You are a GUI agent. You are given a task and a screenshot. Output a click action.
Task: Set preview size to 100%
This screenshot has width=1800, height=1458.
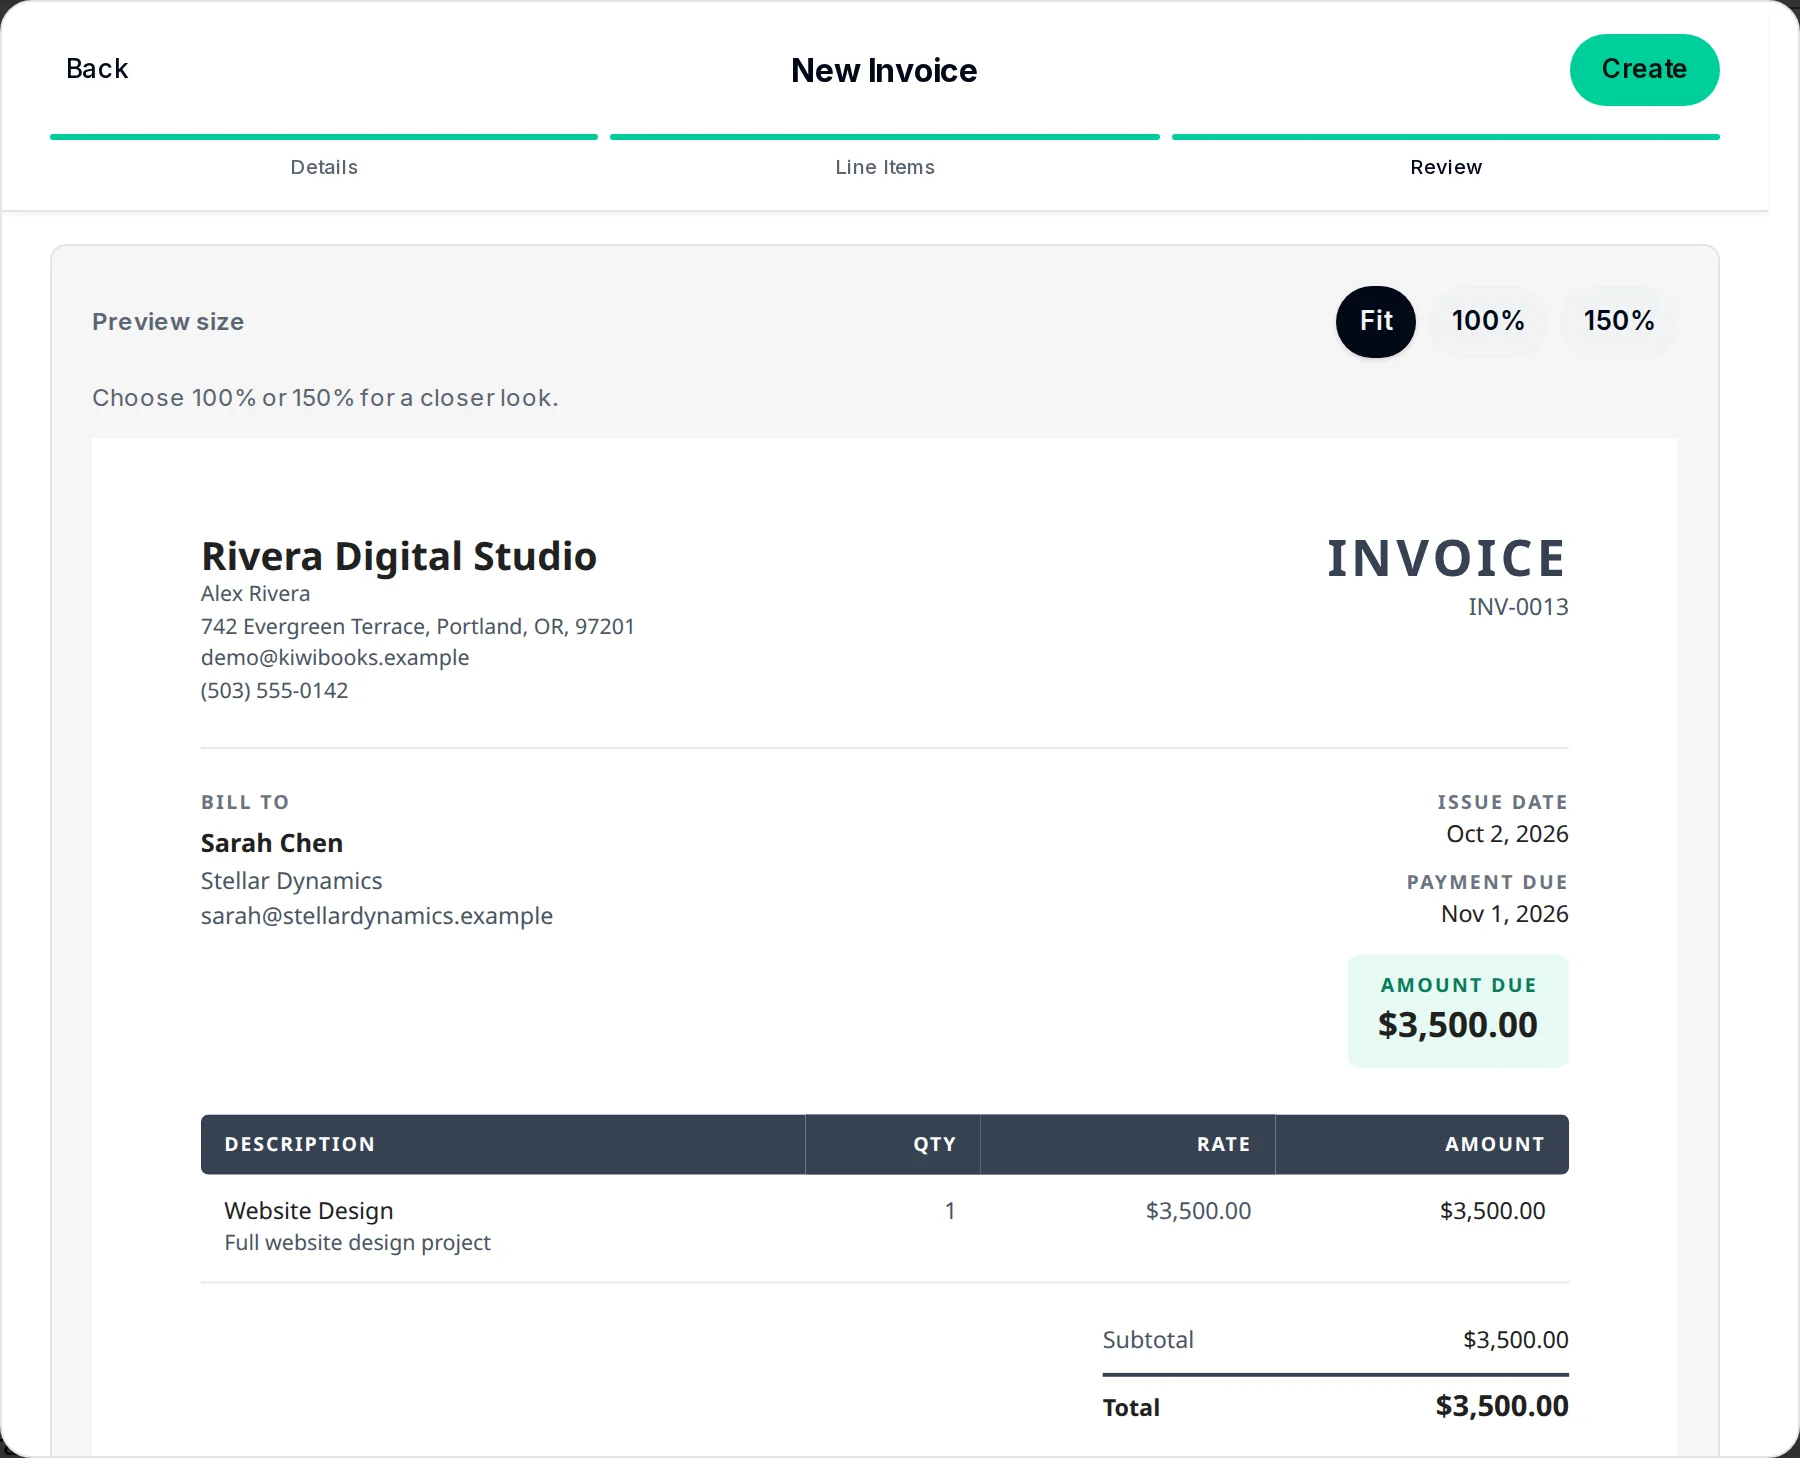[1488, 321]
